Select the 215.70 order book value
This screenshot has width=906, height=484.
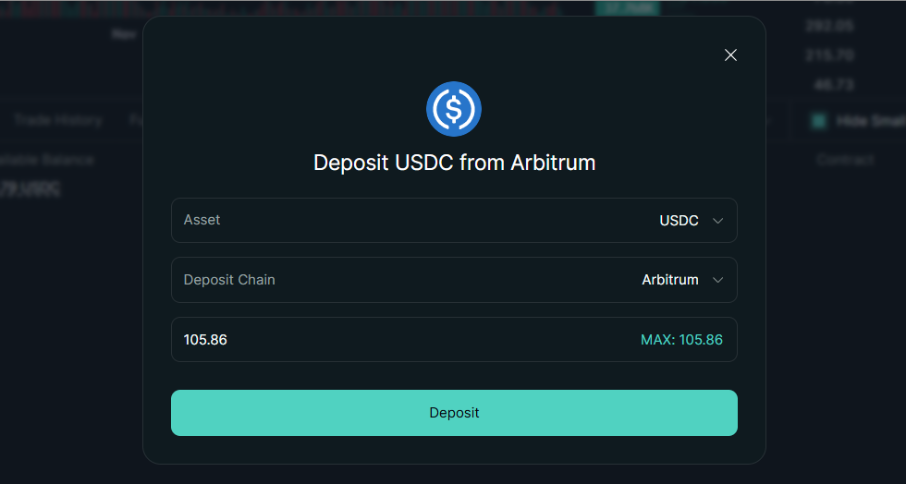[833, 55]
